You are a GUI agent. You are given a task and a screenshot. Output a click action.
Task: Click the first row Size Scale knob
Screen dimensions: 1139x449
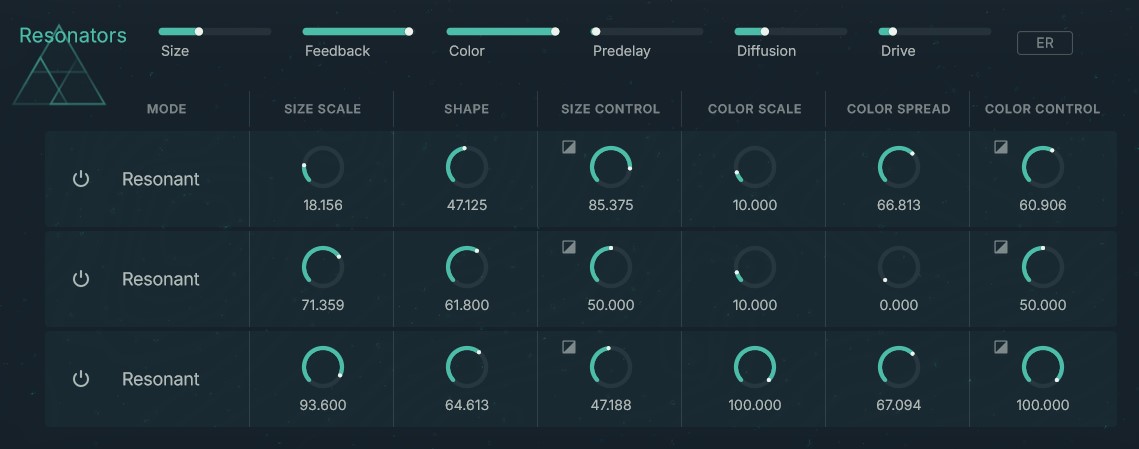322,167
